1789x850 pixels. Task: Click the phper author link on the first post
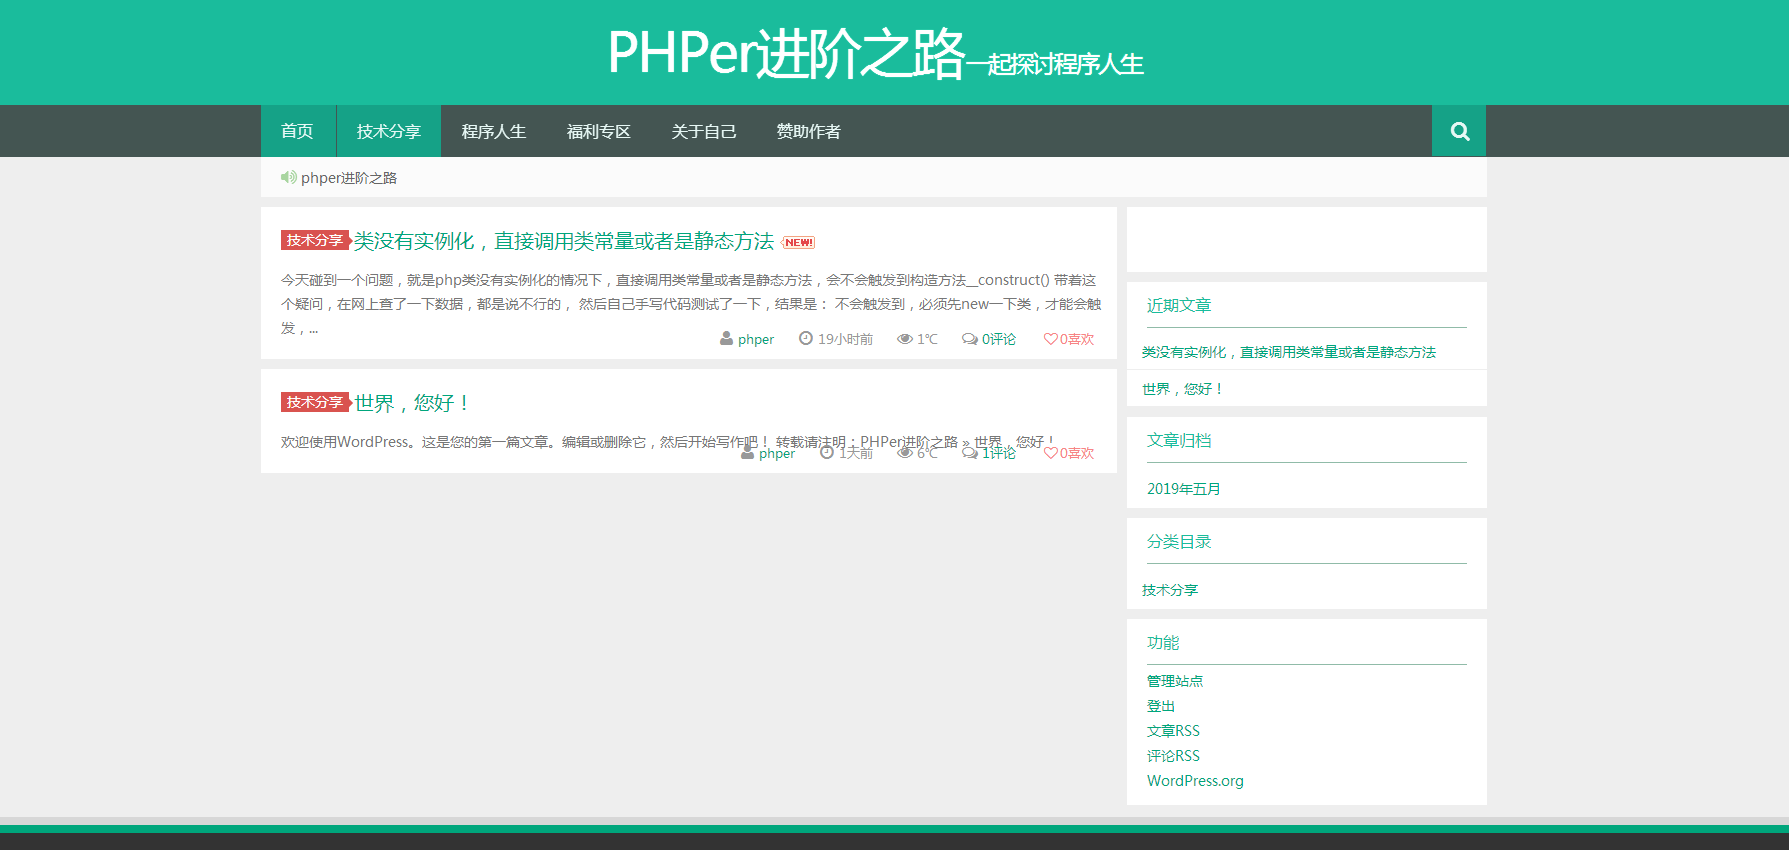[x=756, y=339]
